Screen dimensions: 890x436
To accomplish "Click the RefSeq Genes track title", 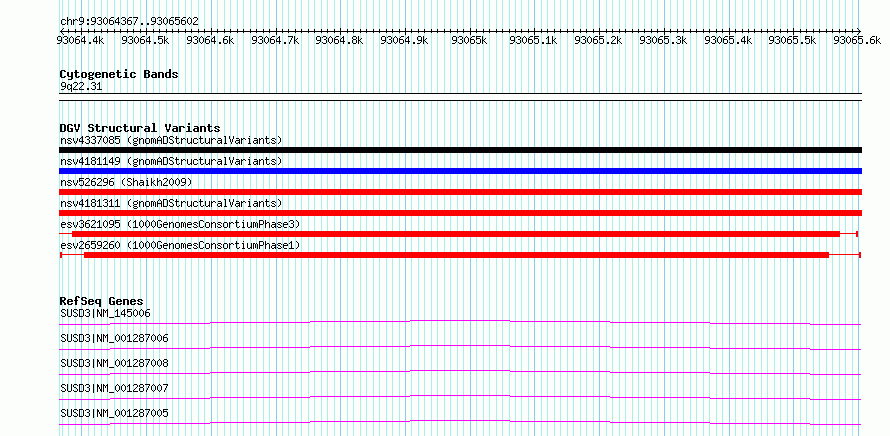I will 102,301.
